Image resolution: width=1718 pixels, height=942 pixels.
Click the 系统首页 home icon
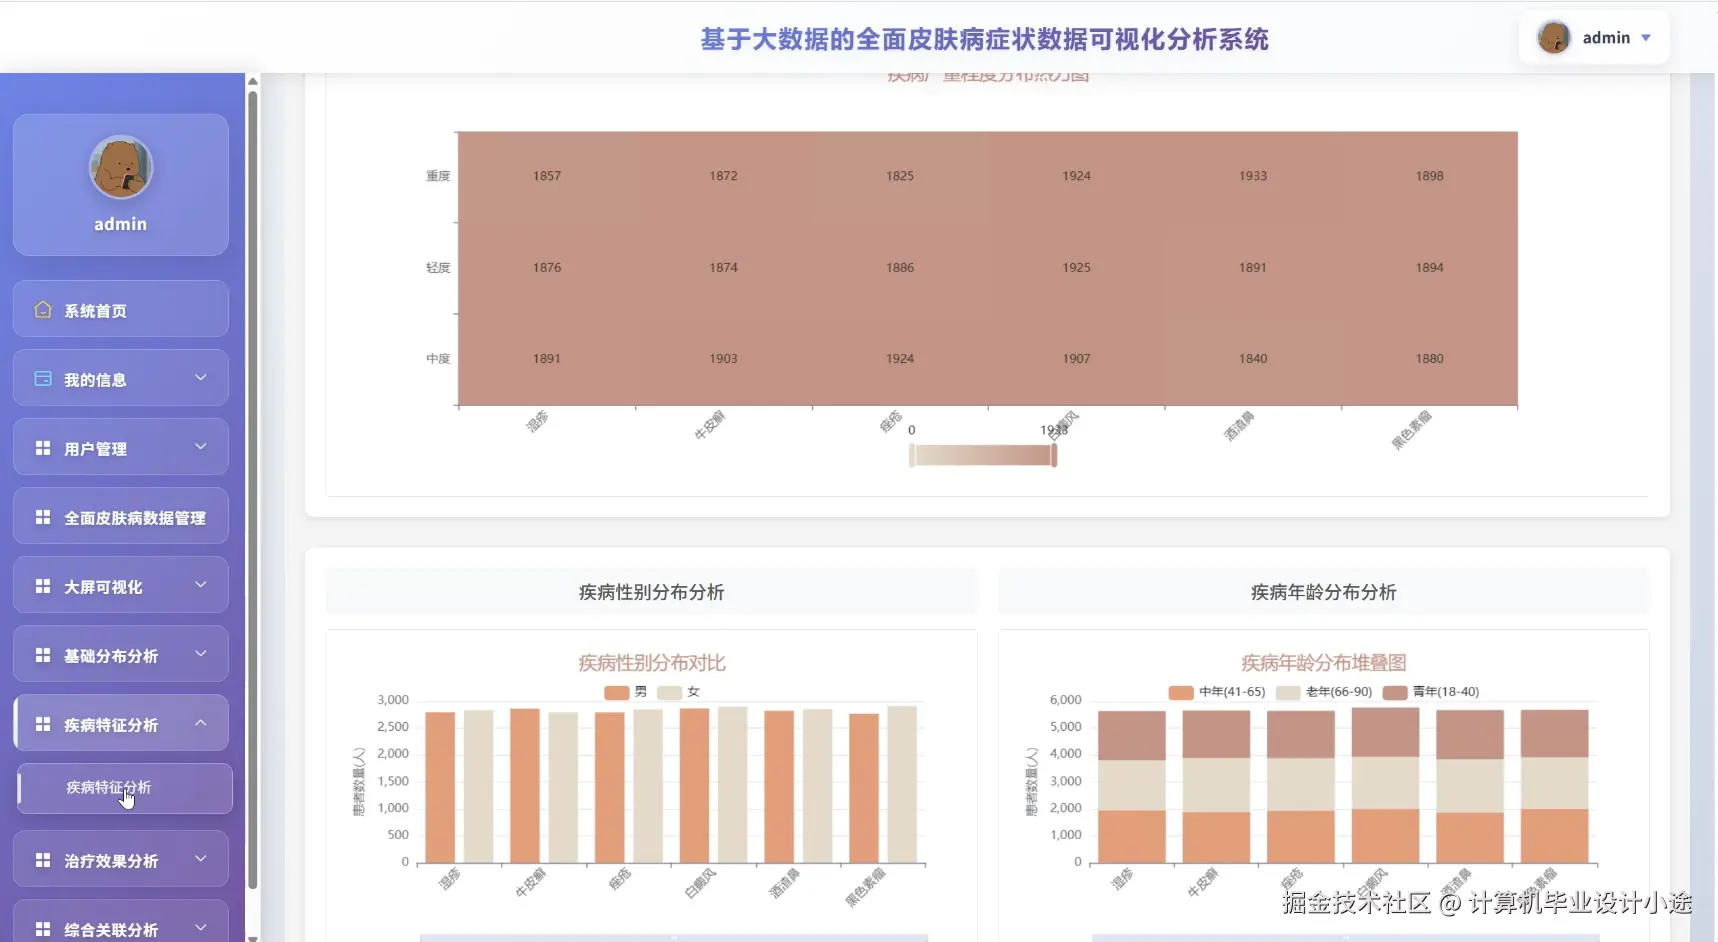[x=41, y=310]
